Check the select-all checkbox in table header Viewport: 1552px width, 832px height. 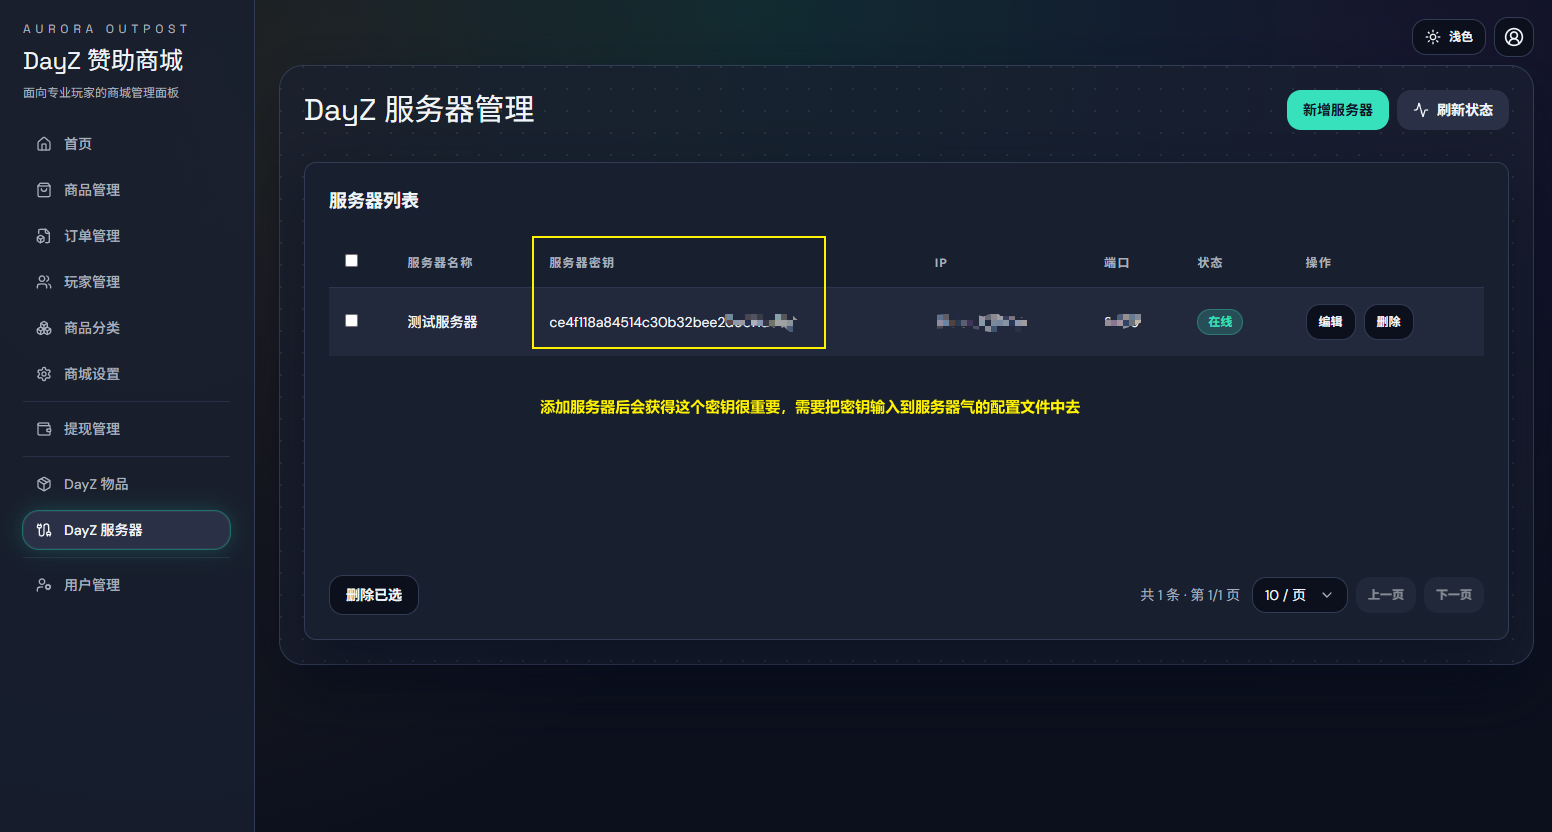pyautogui.click(x=351, y=261)
